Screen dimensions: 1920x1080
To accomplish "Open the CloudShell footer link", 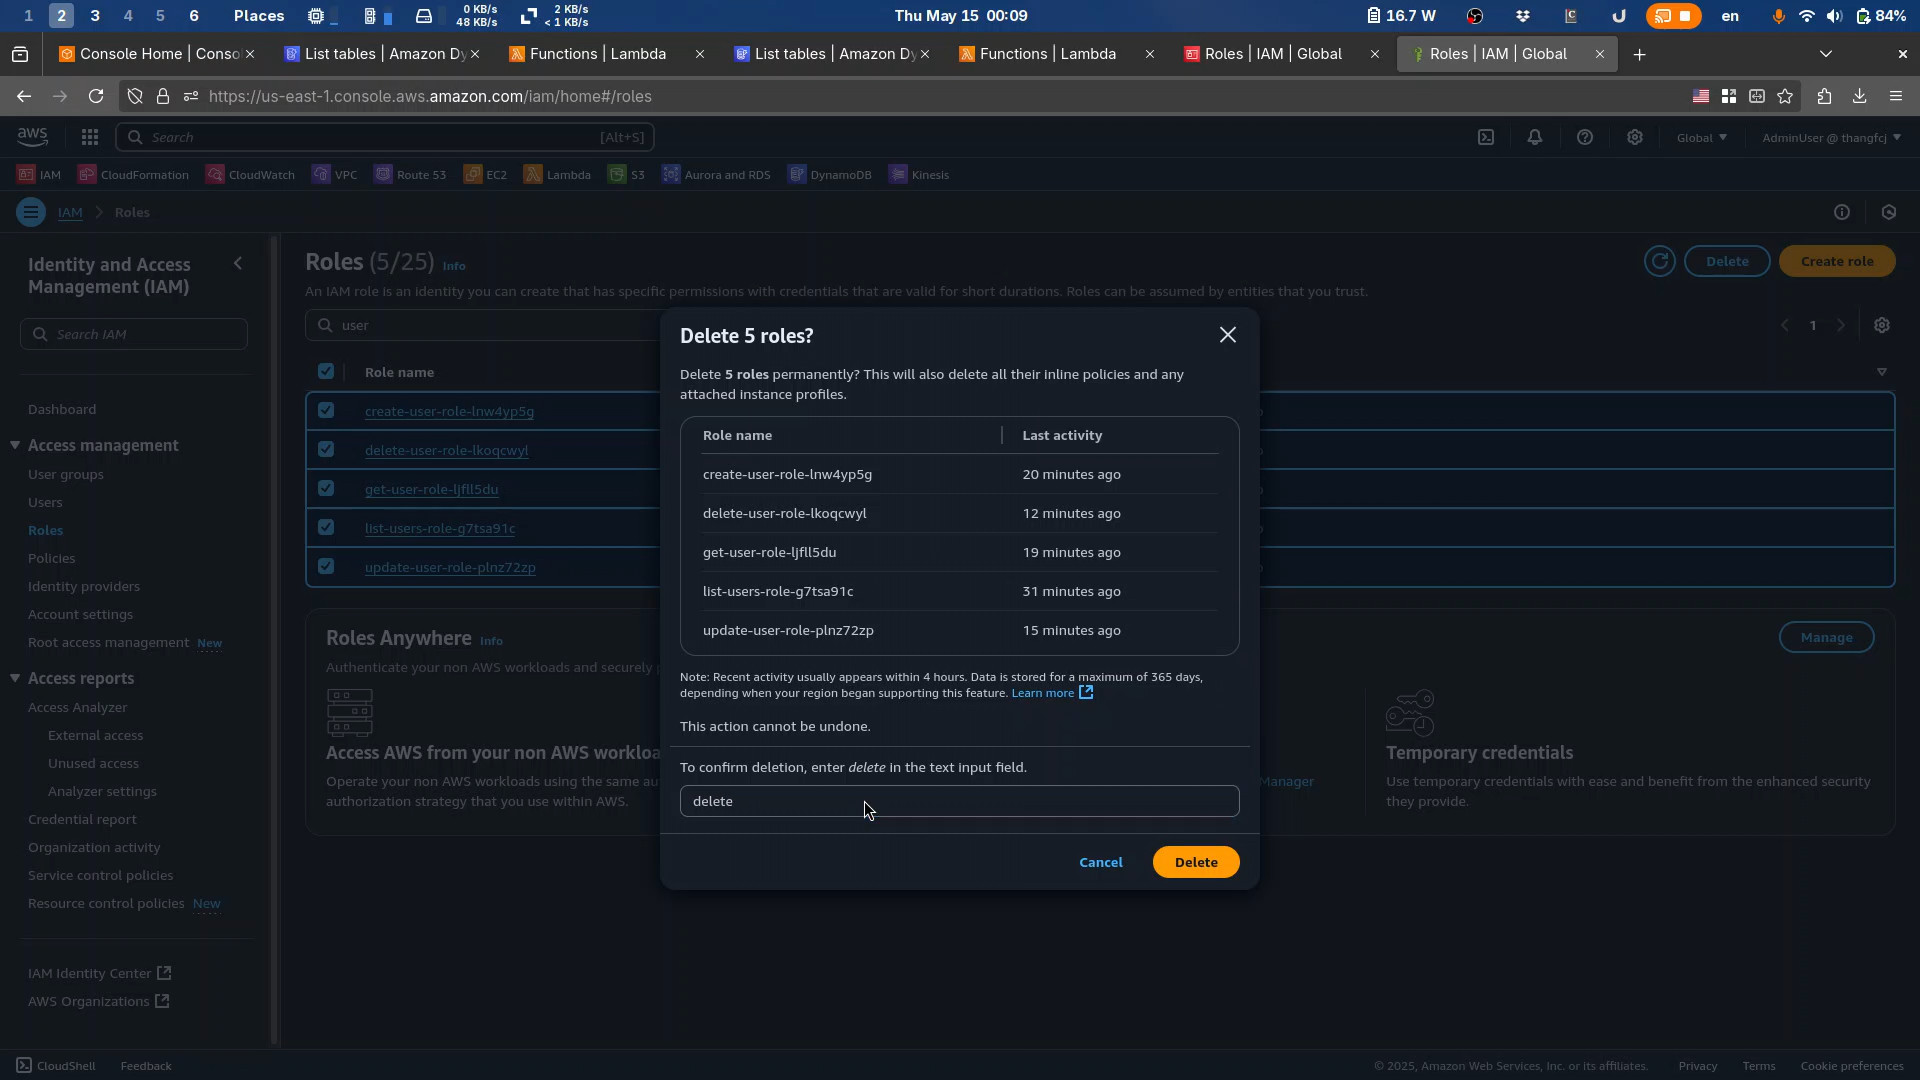I will pos(56,1066).
